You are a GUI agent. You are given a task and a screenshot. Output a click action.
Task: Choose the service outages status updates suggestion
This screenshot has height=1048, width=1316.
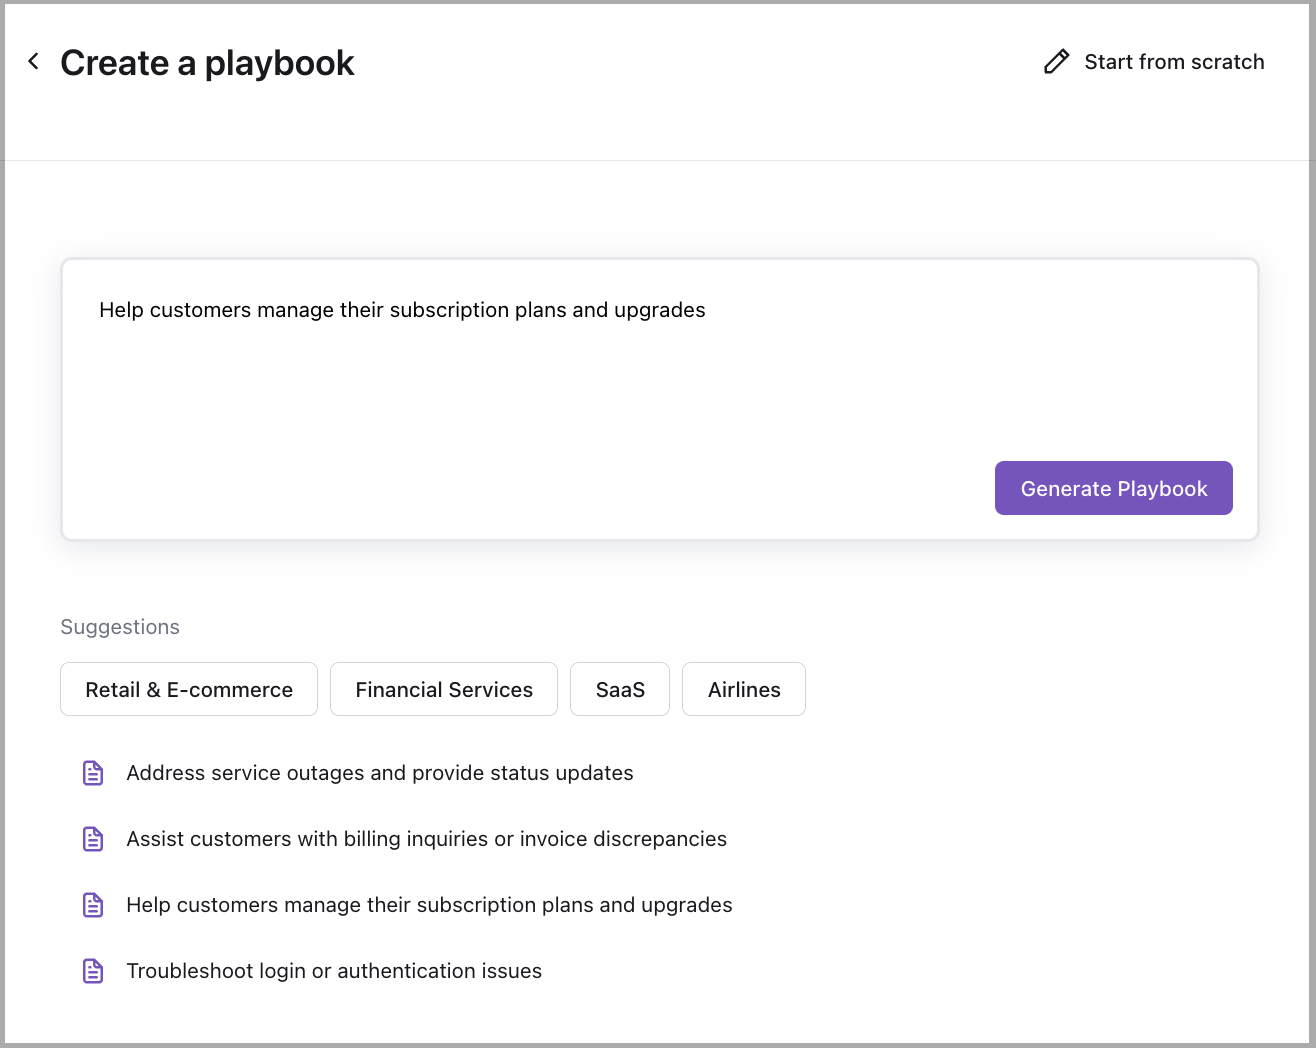coord(380,773)
